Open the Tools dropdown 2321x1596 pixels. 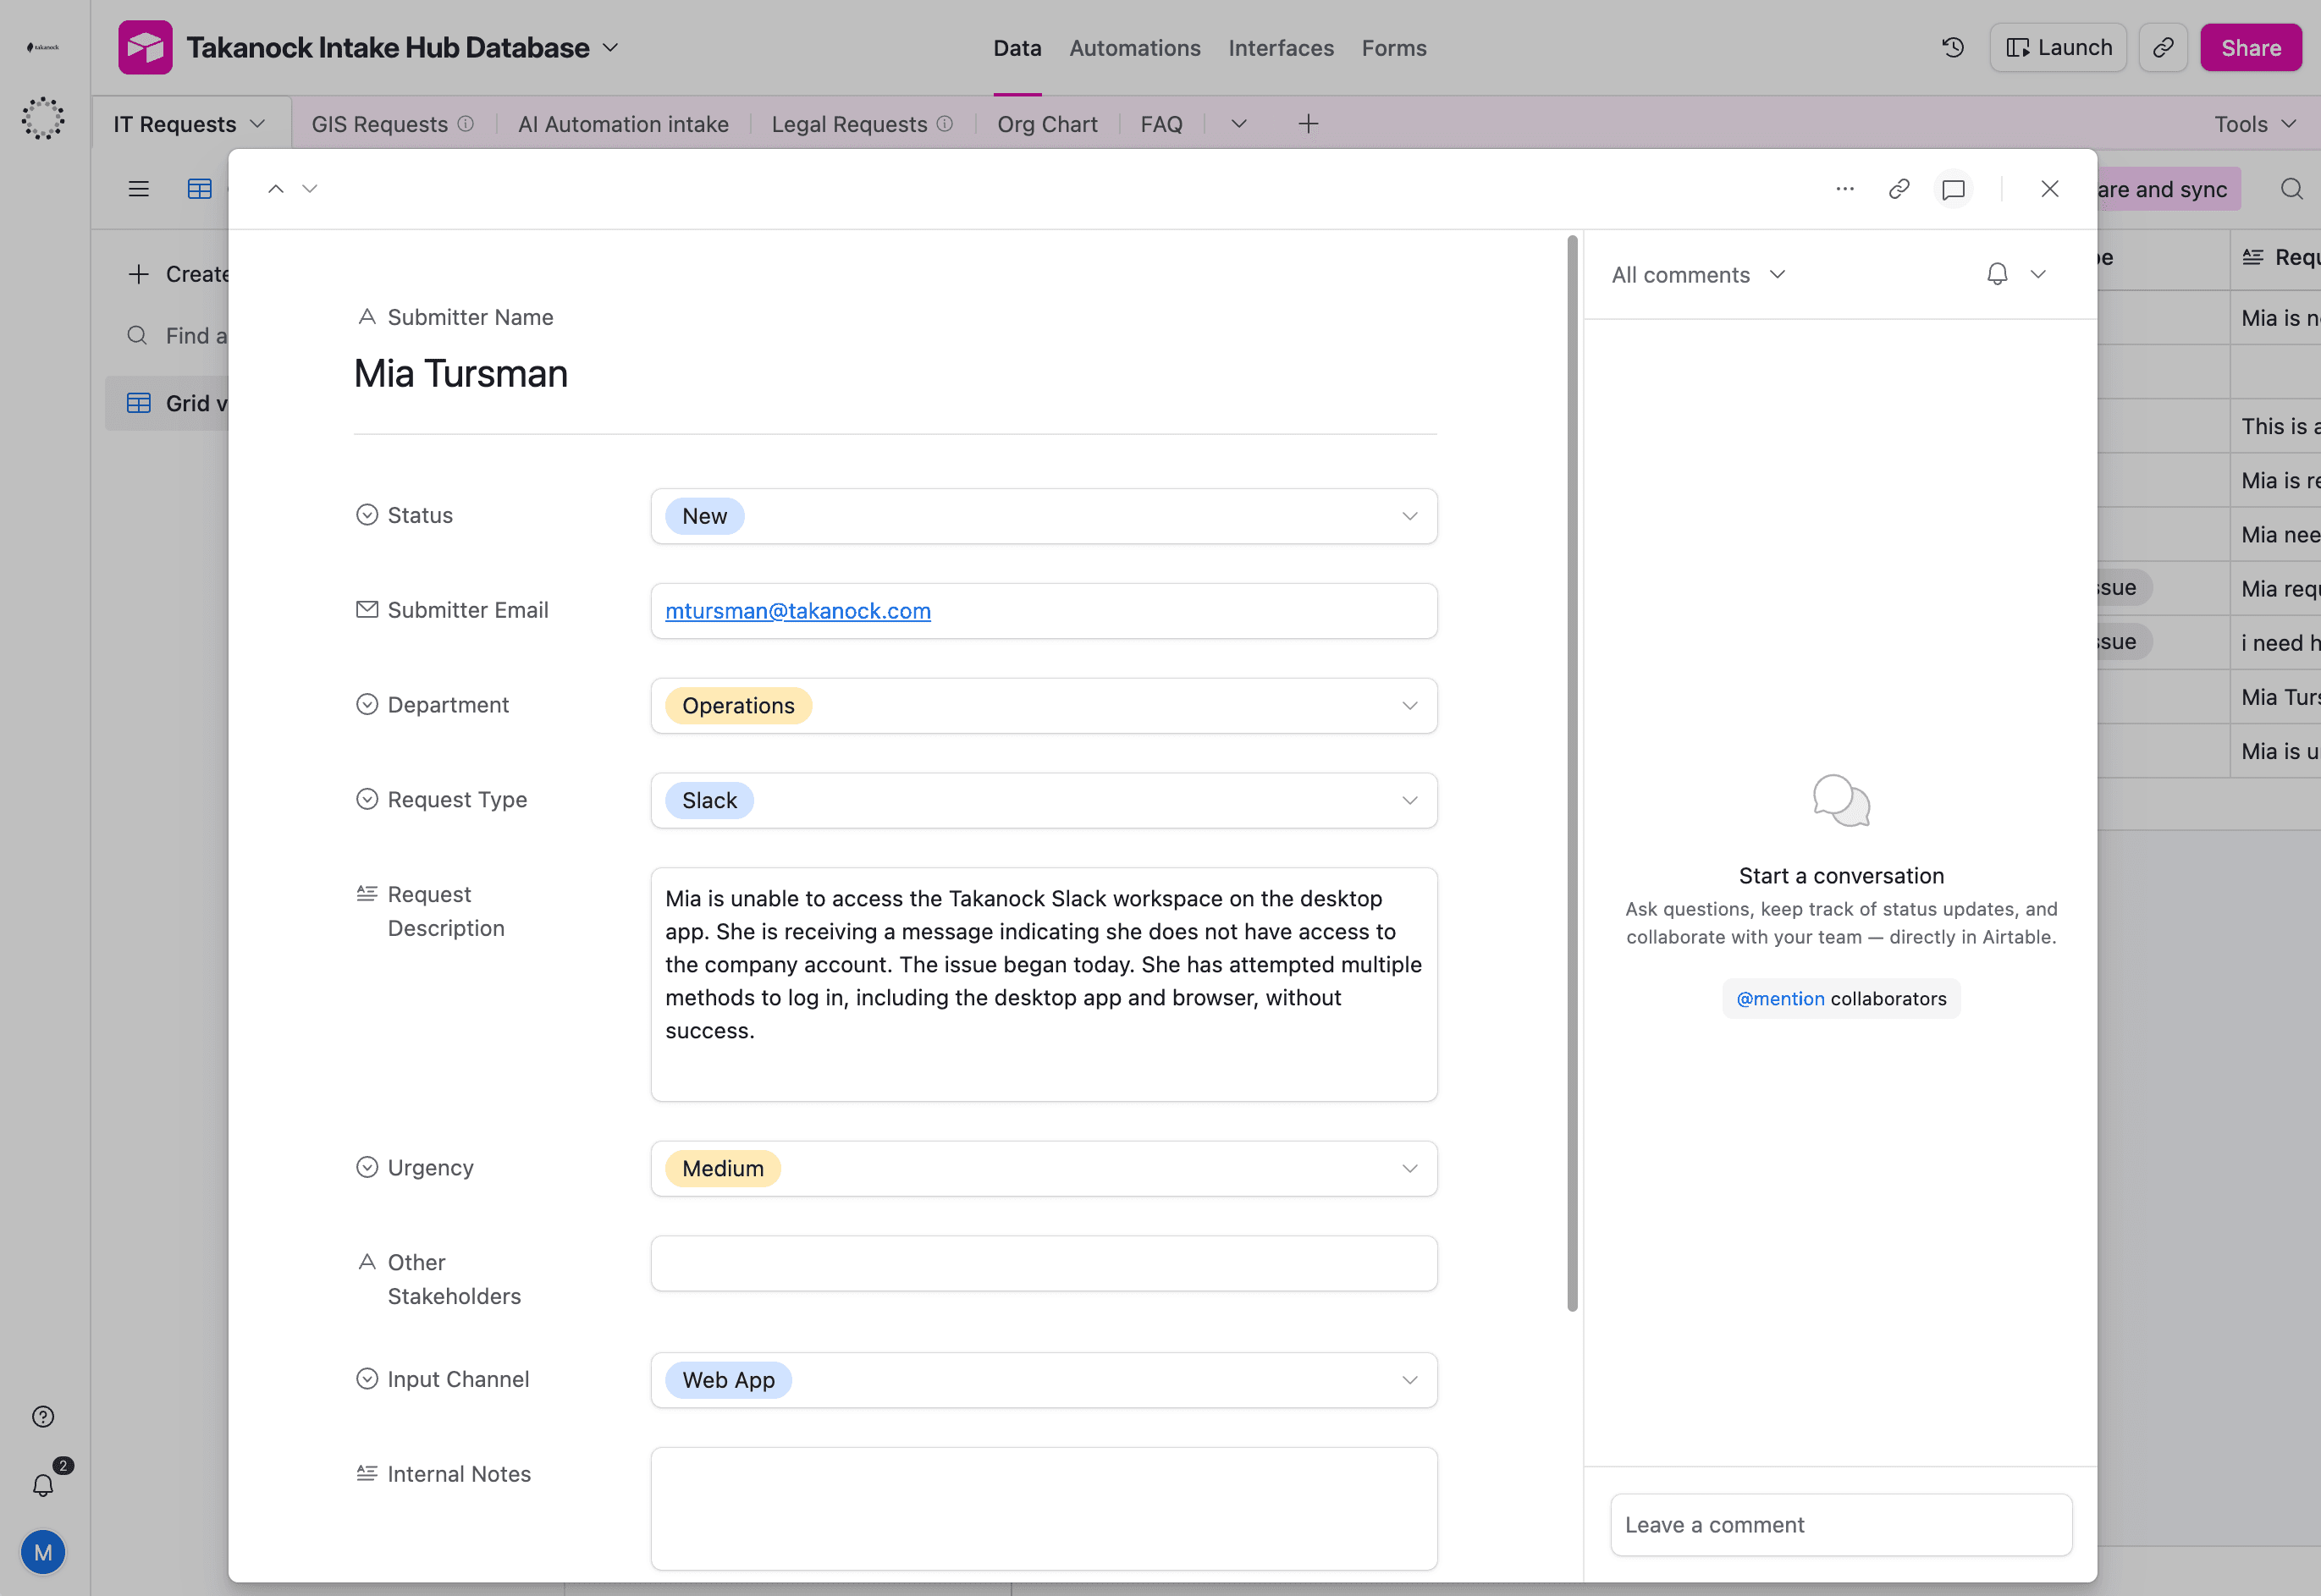tap(2255, 124)
